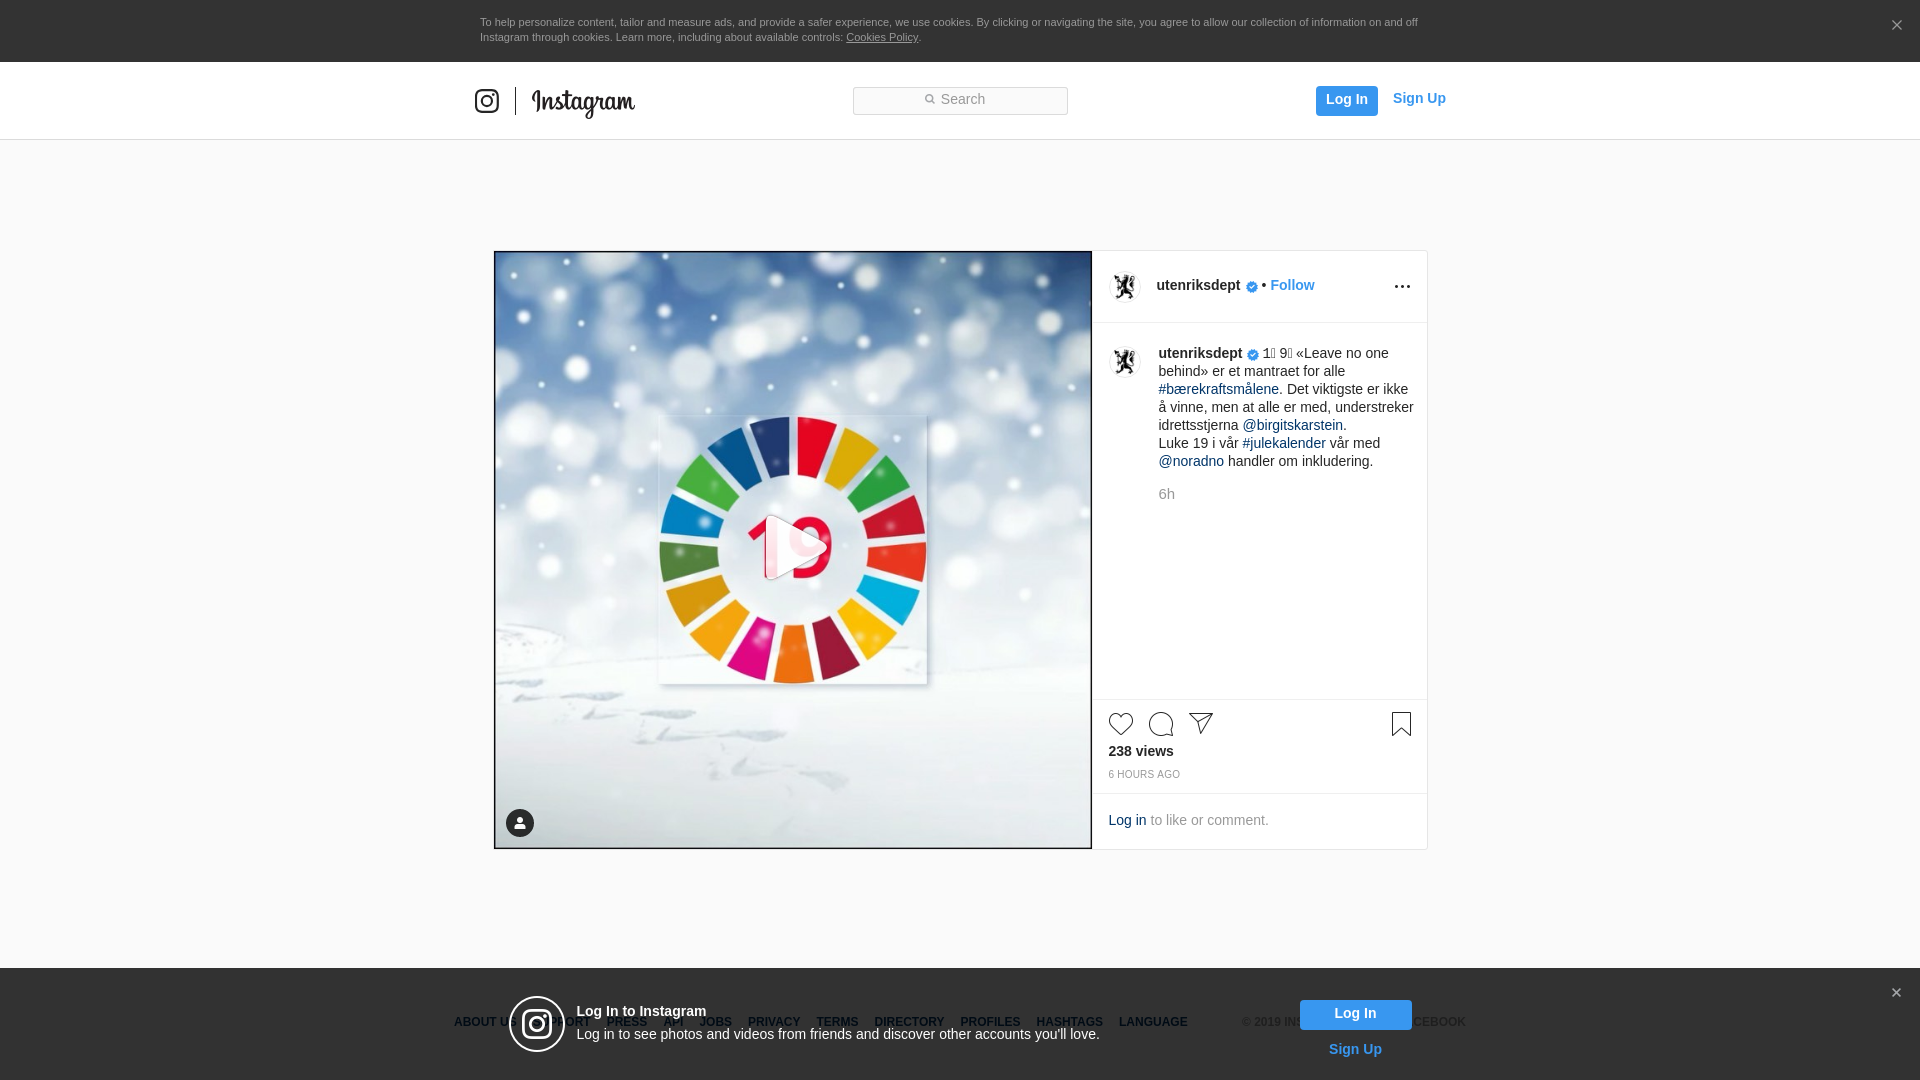Follow the utenriksdept account

[x=1292, y=285]
